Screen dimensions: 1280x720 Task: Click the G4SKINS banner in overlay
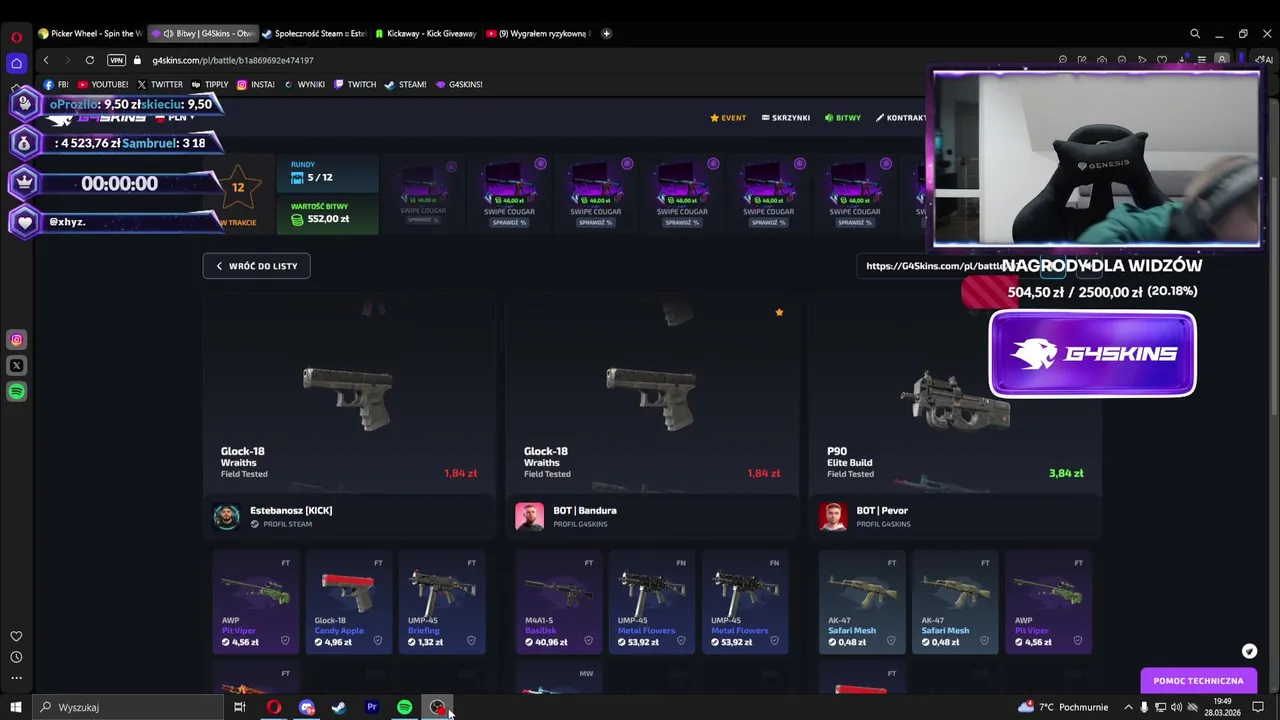pos(1092,354)
